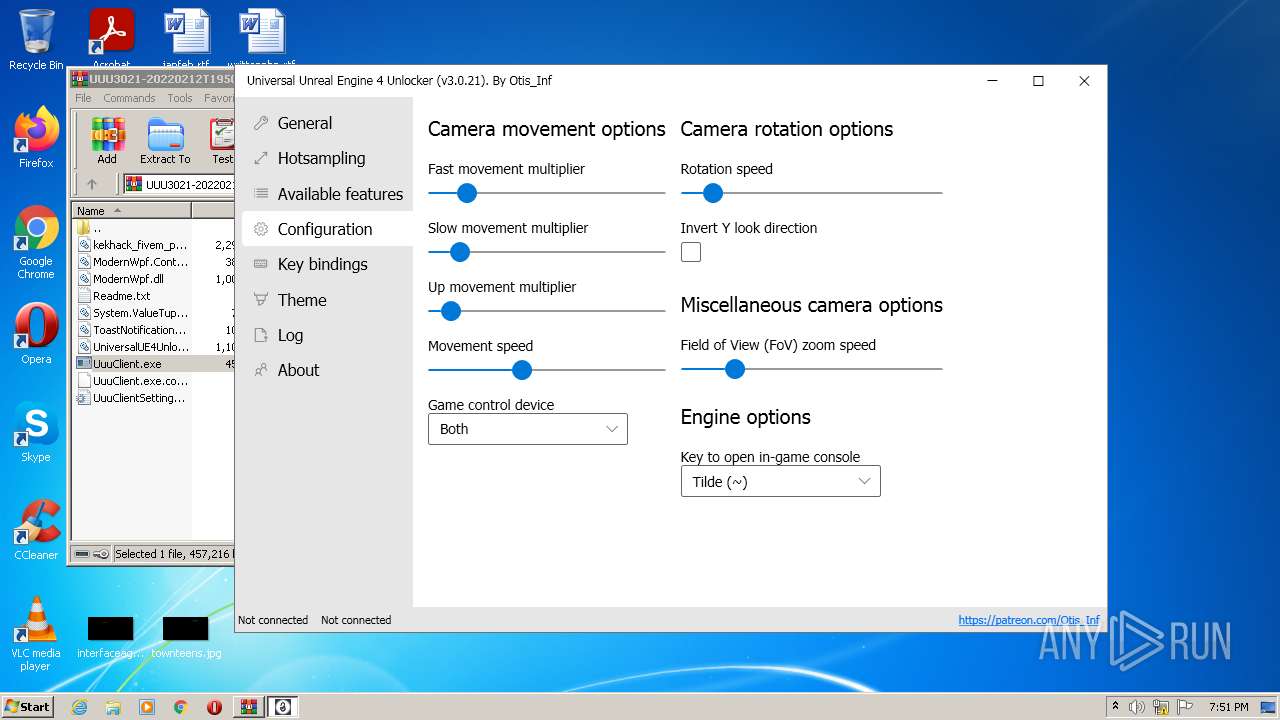Open the Skype desktop shortcut
The width and height of the screenshot is (1280, 720).
pyautogui.click(x=36, y=432)
